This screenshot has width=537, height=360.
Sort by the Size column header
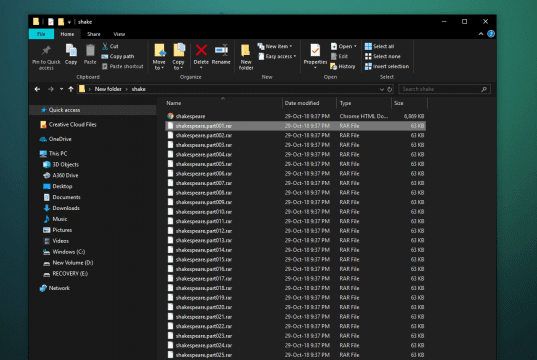pos(409,103)
